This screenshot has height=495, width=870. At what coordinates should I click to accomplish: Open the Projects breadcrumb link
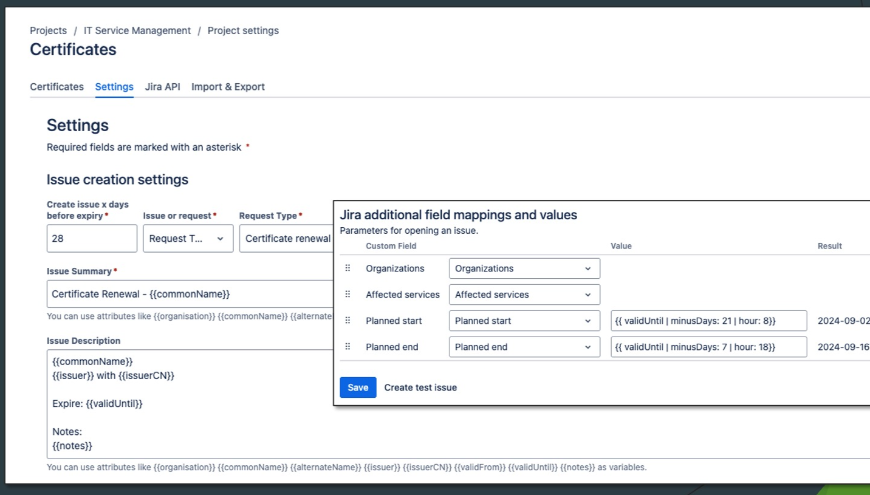pos(50,31)
